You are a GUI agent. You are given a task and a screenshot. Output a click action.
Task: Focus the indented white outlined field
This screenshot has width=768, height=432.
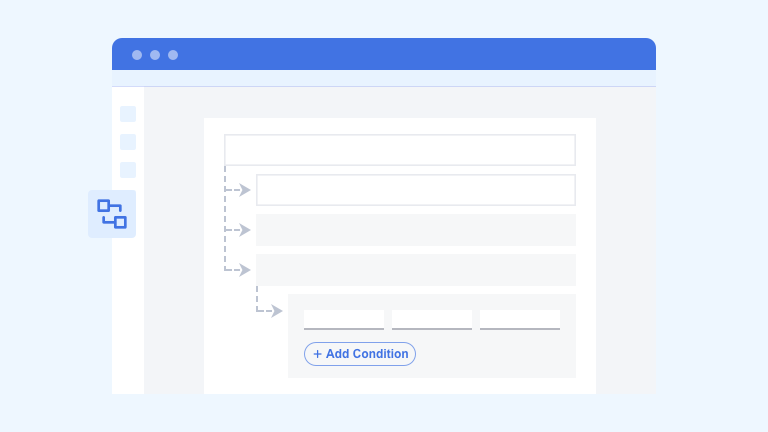416,190
